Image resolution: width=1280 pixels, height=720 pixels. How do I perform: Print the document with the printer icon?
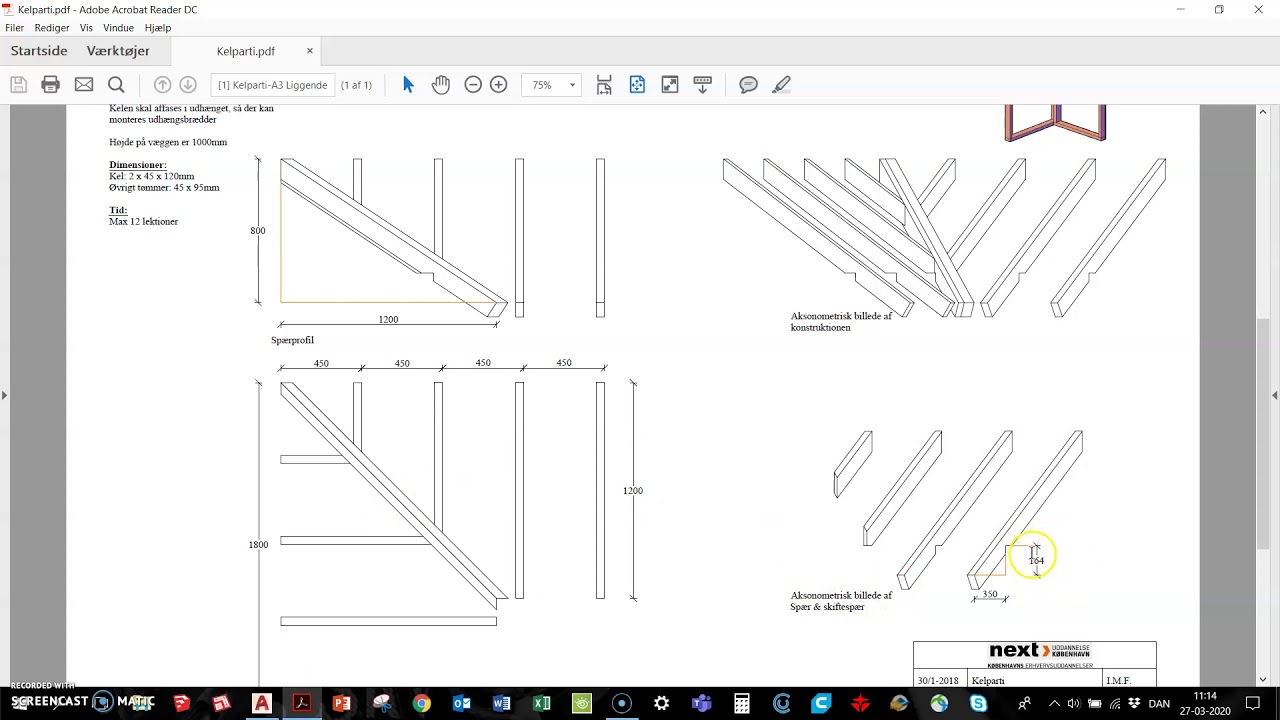point(50,85)
